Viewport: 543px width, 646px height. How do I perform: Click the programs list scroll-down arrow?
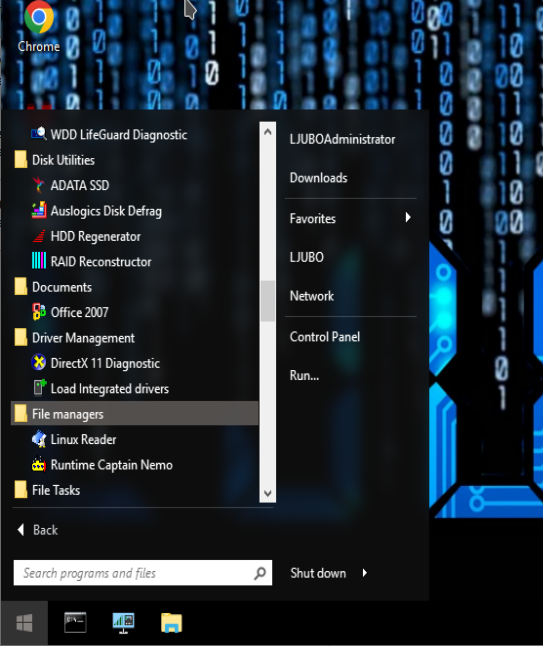tap(267, 493)
